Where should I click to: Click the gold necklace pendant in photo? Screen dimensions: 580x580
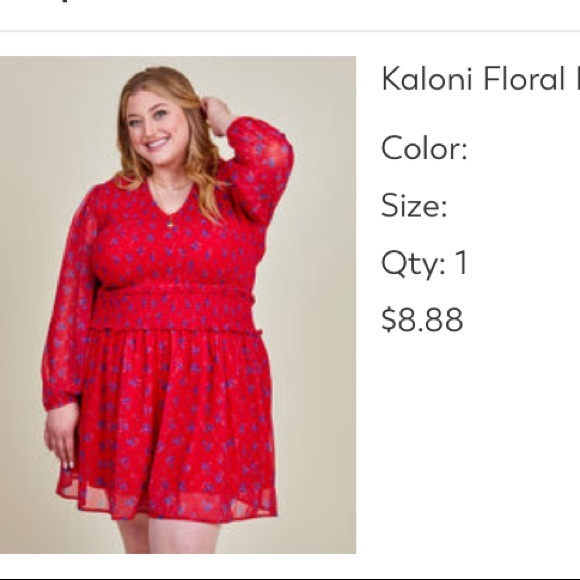pyautogui.click(x=171, y=223)
